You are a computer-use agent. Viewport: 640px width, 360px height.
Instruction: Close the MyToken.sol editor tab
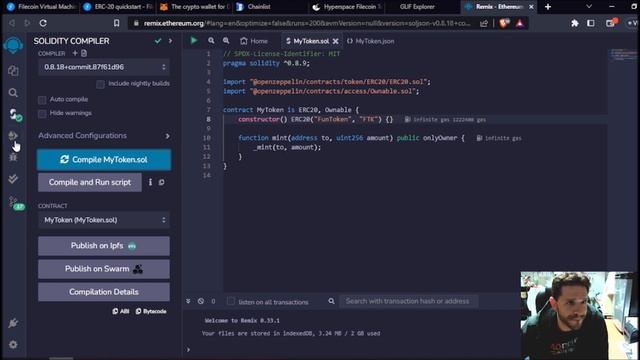(336, 41)
